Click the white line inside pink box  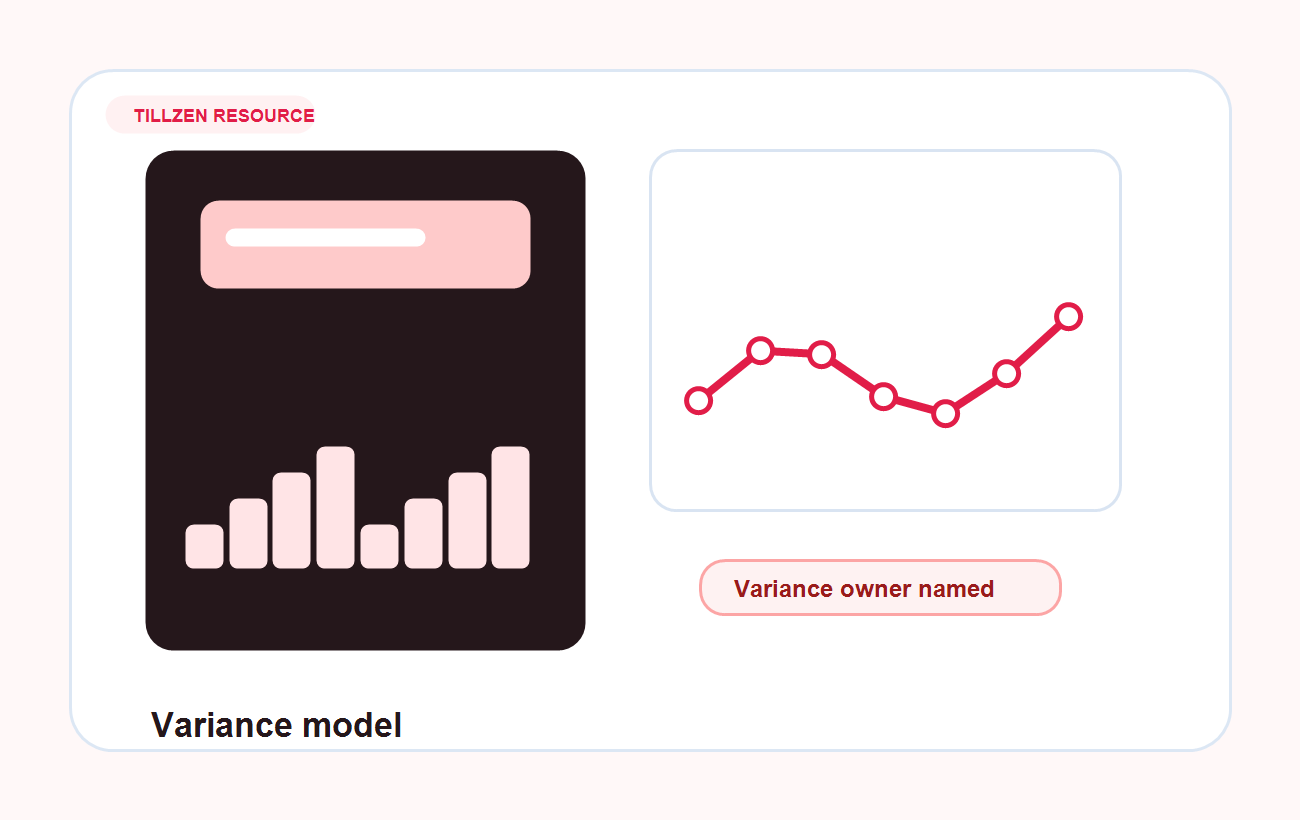click(325, 237)
